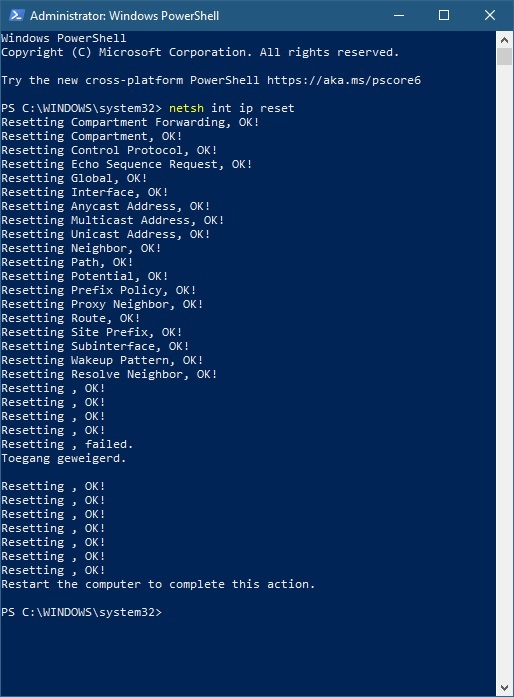Click the 'Toegang geweigerd.' error line

64,458
